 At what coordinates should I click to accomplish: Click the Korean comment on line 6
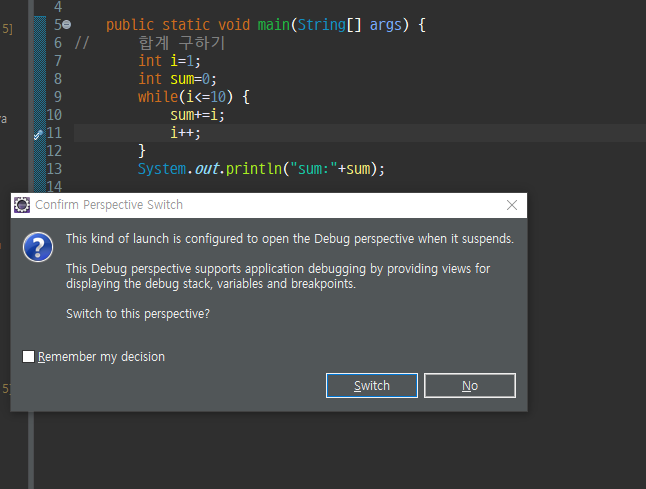182,43
